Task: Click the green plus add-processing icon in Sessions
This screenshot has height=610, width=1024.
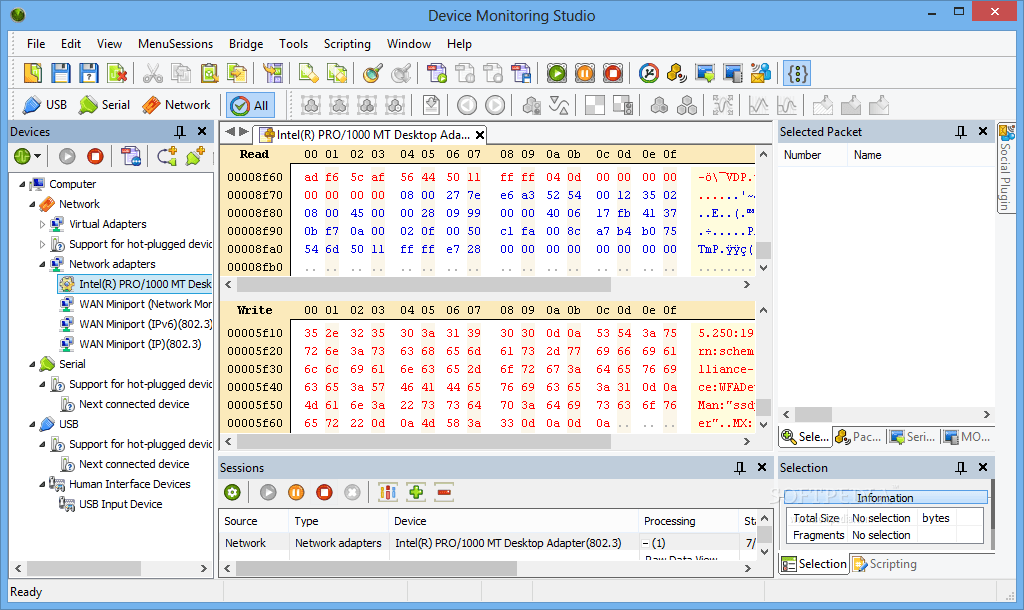Action: (x=416, y=492)
